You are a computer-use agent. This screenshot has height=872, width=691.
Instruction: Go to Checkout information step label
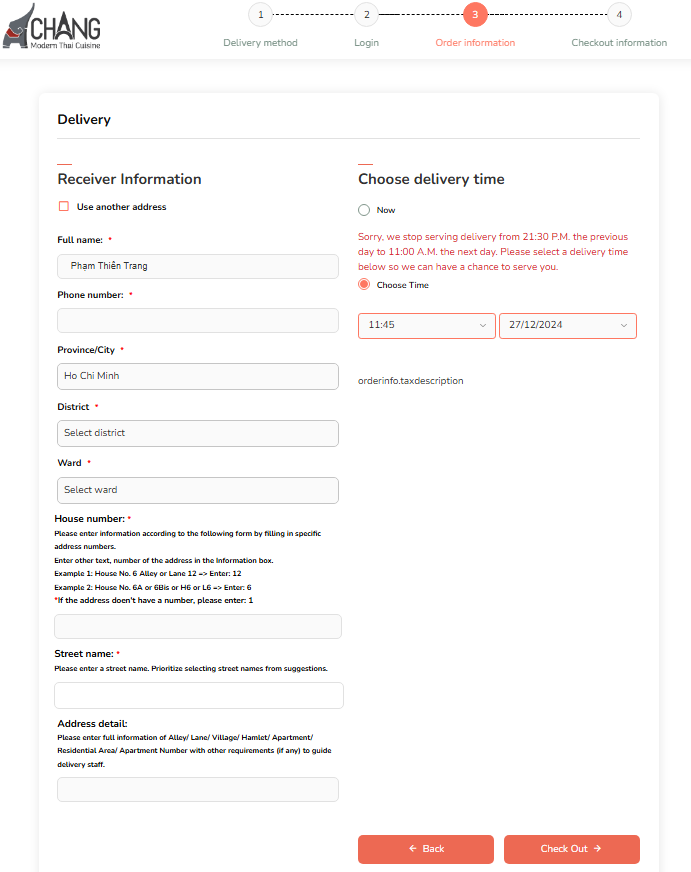click(619, 43)
